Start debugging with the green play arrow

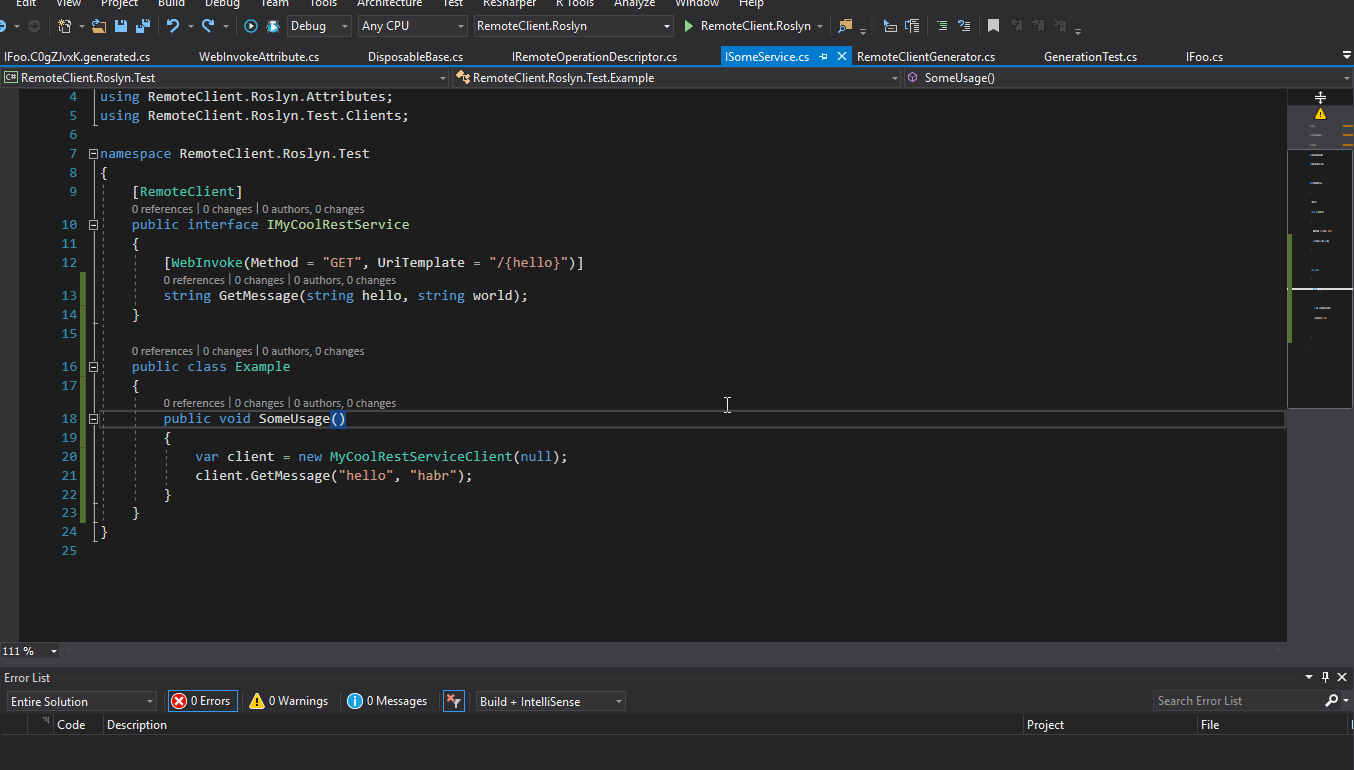tap(688, 26)
